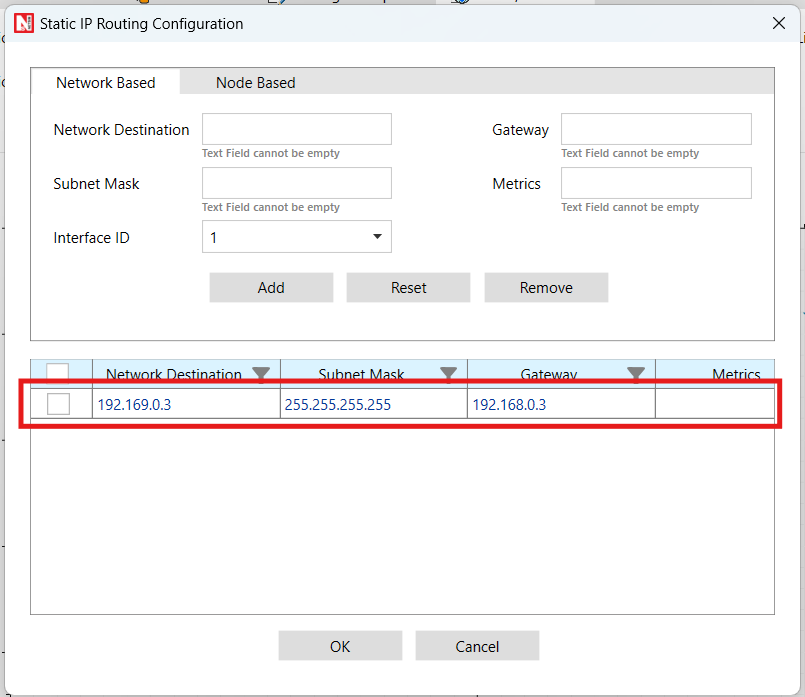Check the box for route 192.169.0.3
The image size is (805, 697).
59,404
